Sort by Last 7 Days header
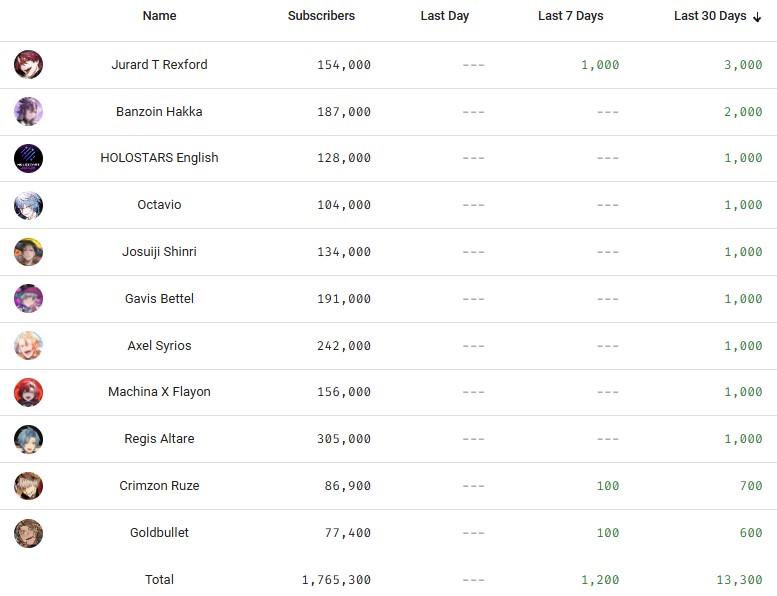 tap(570, 16)
